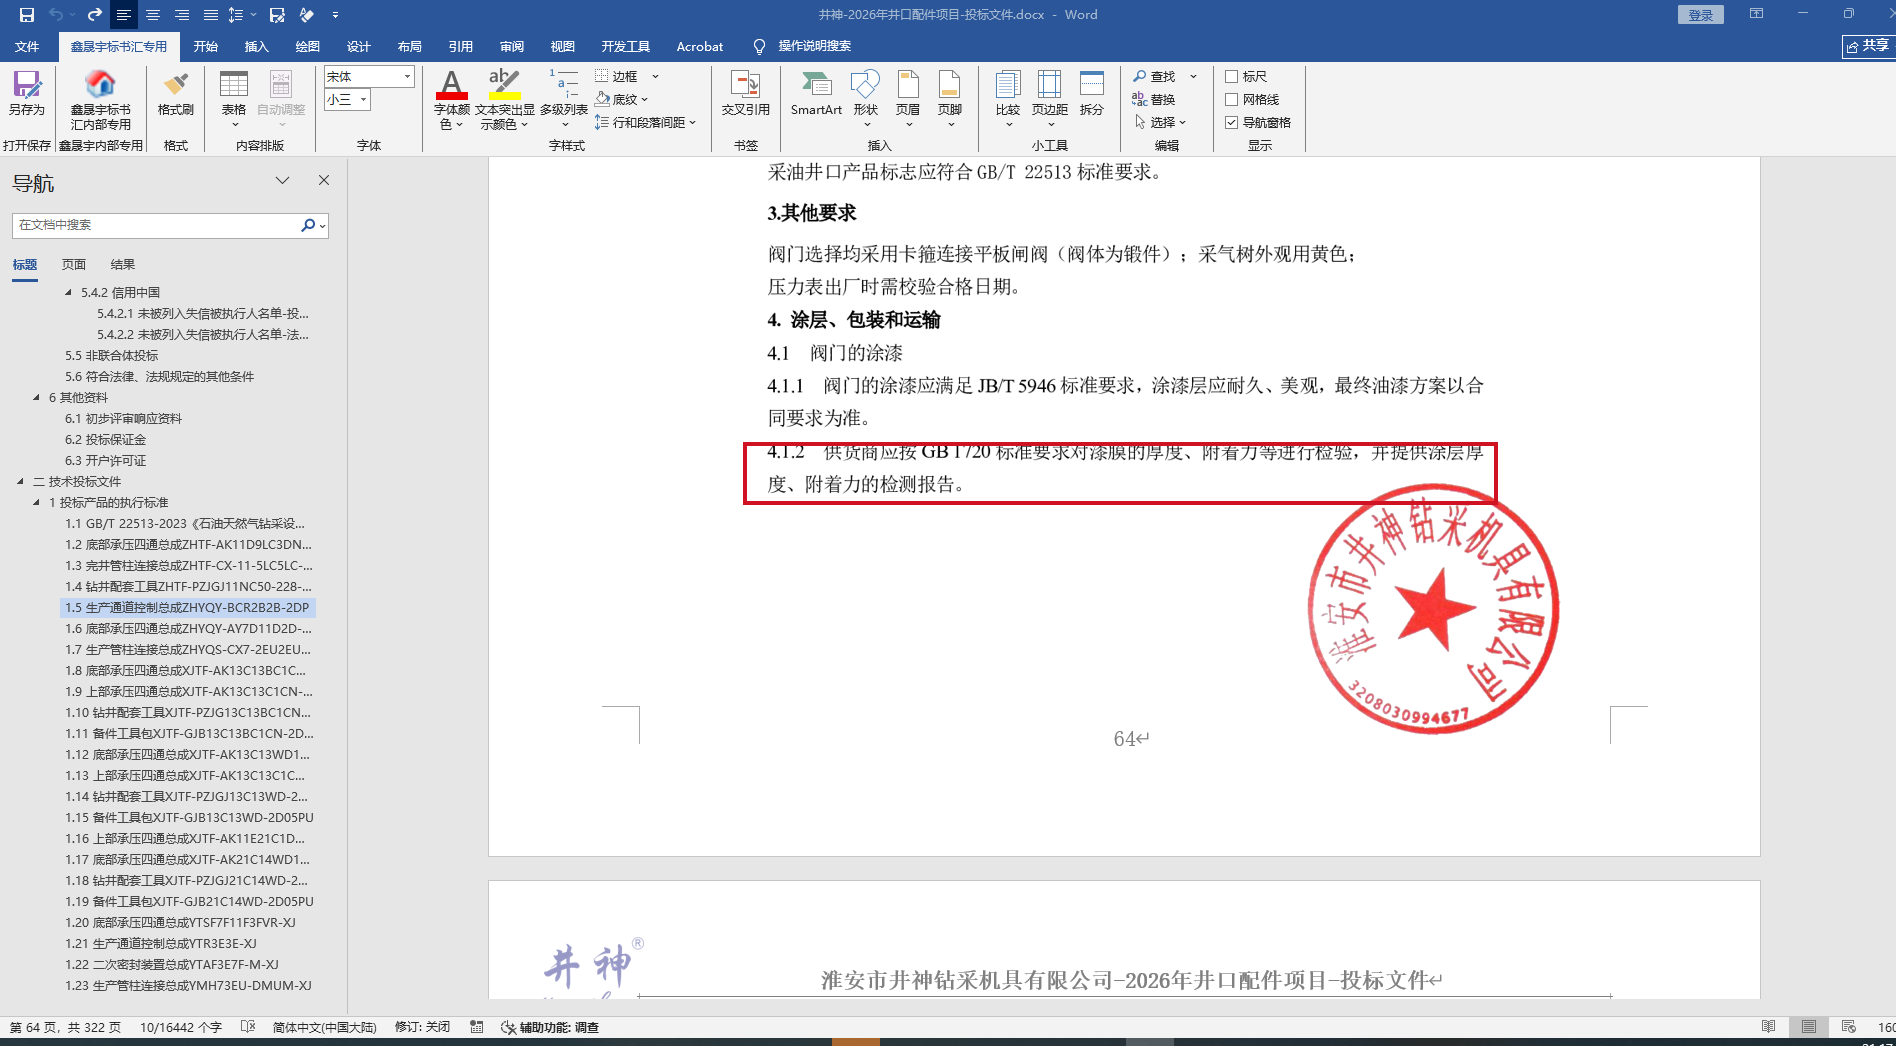The width and height of the screenshot is (1896, 1046).
Task: Collapse the 5.4.2 信用中国 heading
Action: pyautogui.click(x=69, y=293)
